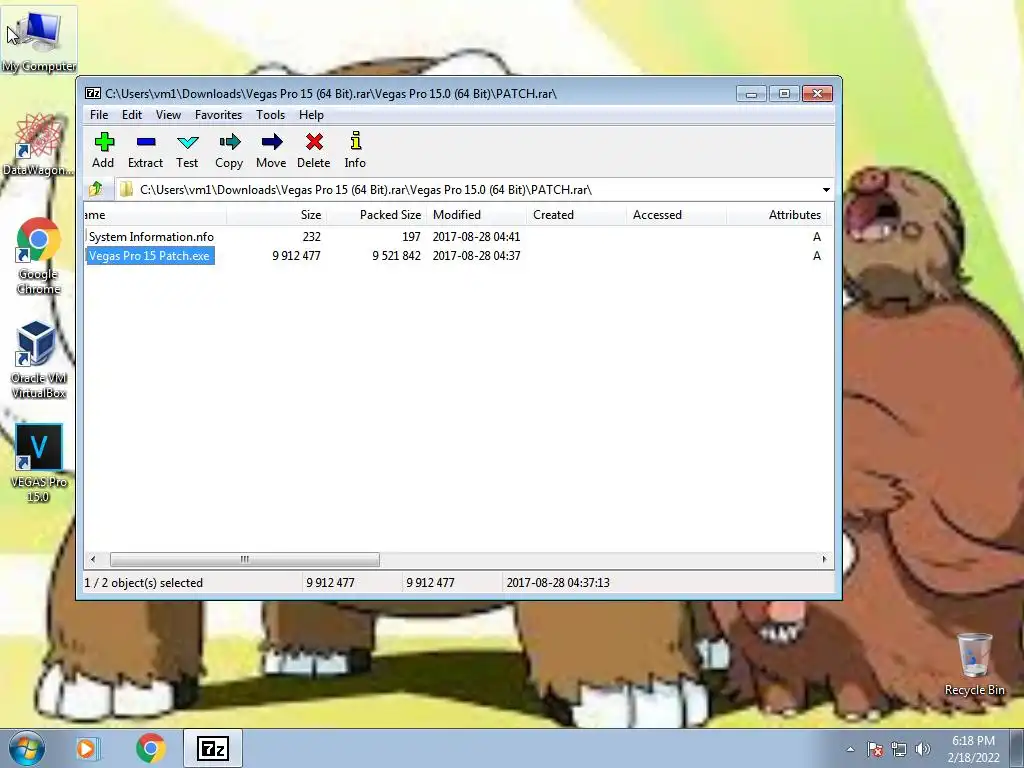Image resolution: width=1024 pixels, height=768 pixels.
Task: Select System Information.nfo file
Action: [151, 237]
